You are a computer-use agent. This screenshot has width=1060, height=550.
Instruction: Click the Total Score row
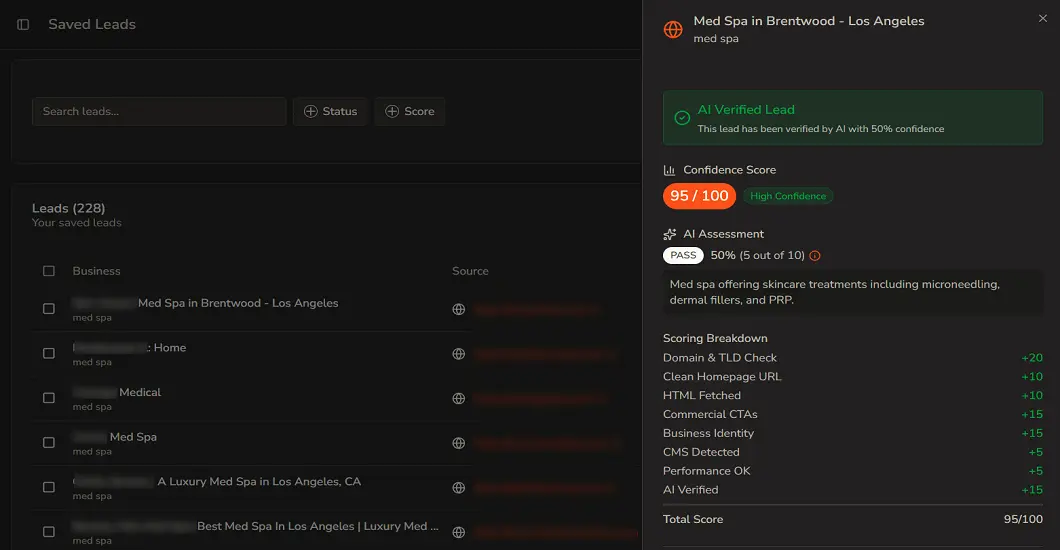(852, 520)
